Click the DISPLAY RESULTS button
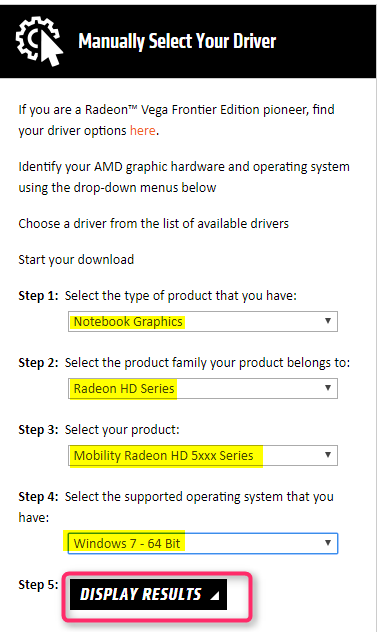 point(148,595)
